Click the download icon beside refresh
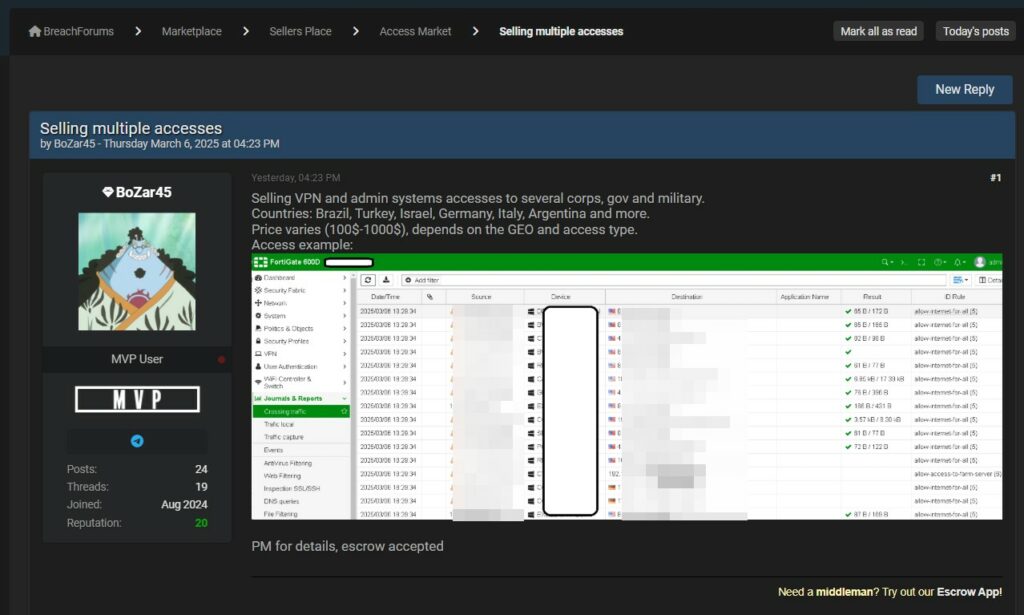The image size is (1024, 615). 386,280
